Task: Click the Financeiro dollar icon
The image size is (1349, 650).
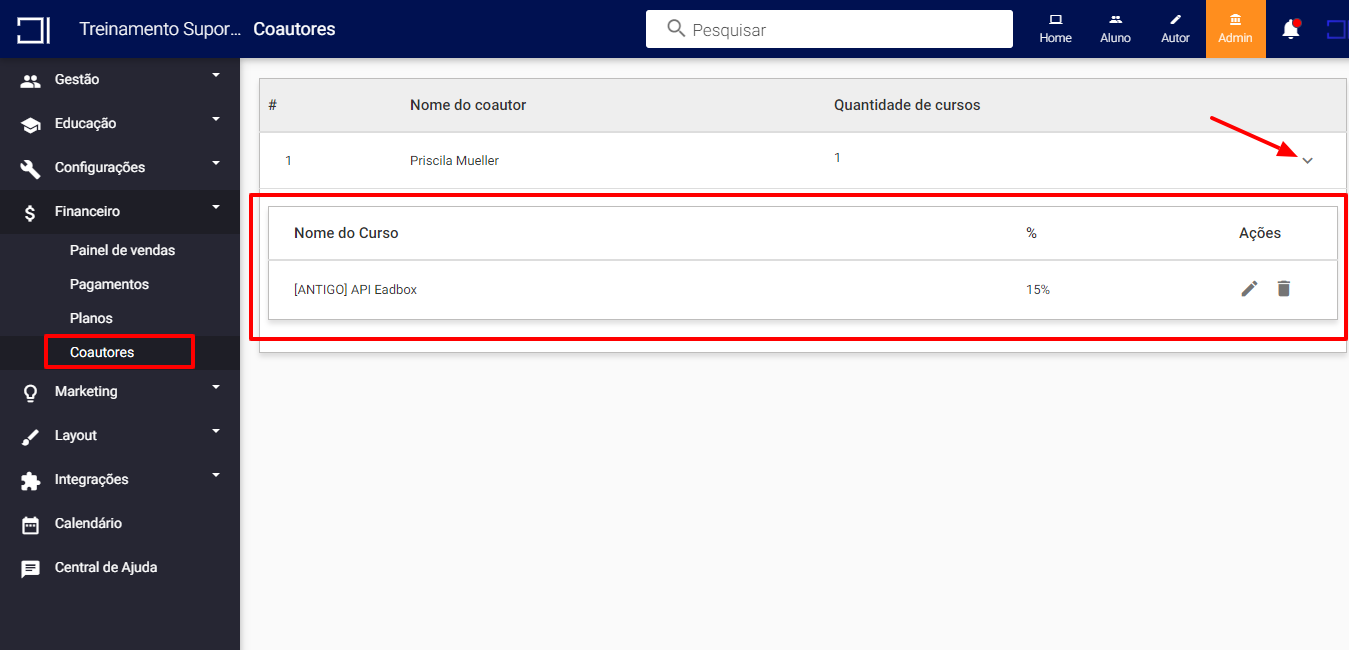Action: (x=31, y=213)
